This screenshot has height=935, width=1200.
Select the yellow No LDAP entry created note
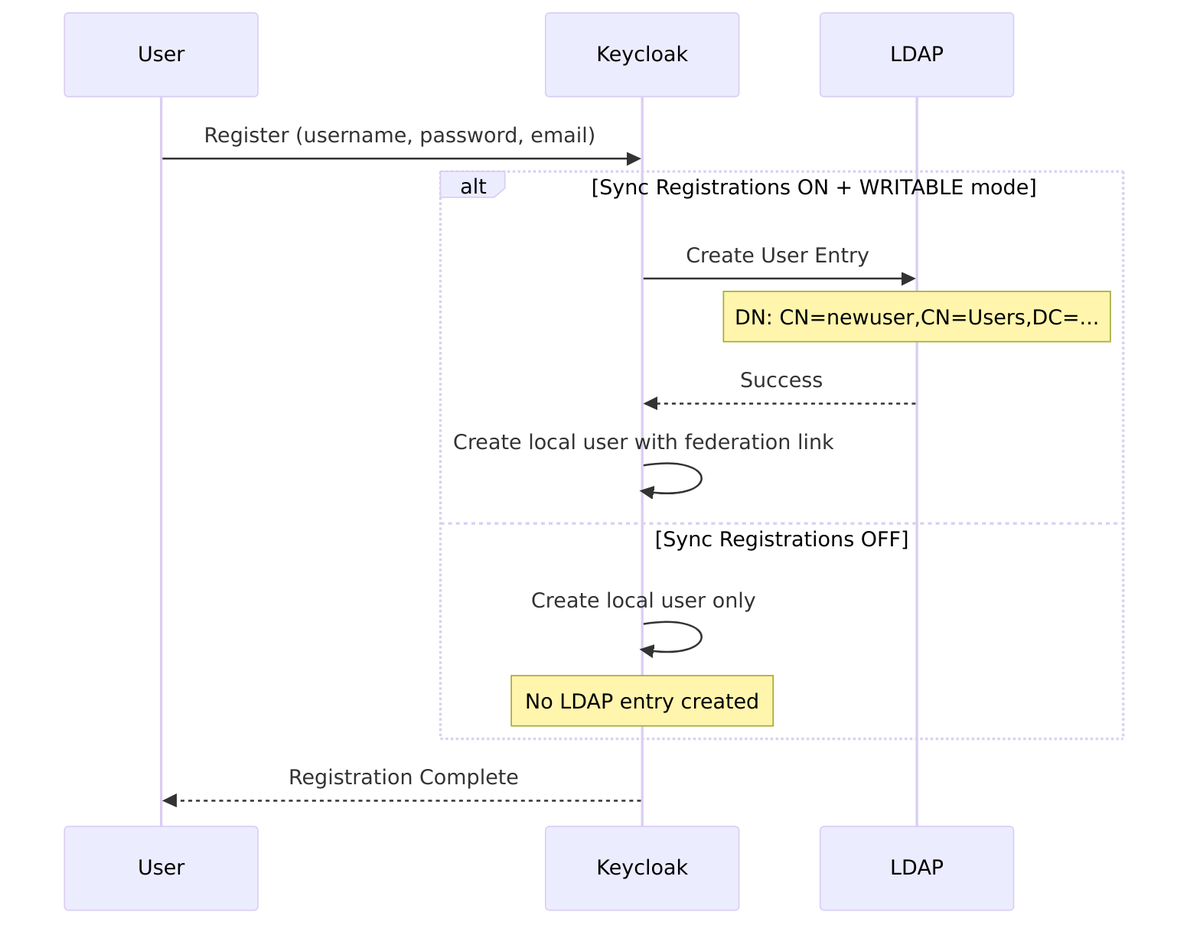tap(641, 701)
